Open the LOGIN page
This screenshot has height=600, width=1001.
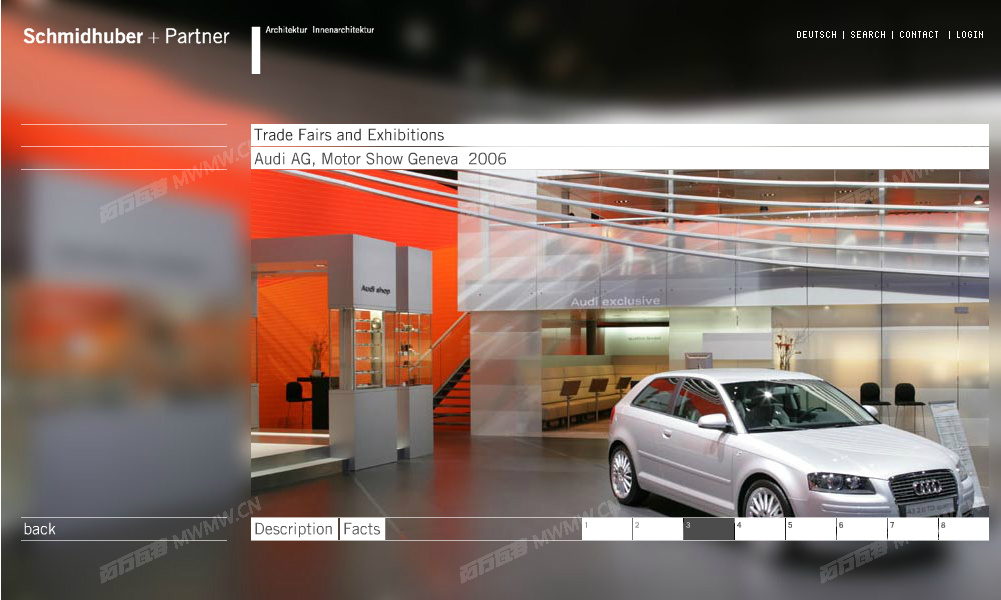pyautogui.click(x=970, y=34)
